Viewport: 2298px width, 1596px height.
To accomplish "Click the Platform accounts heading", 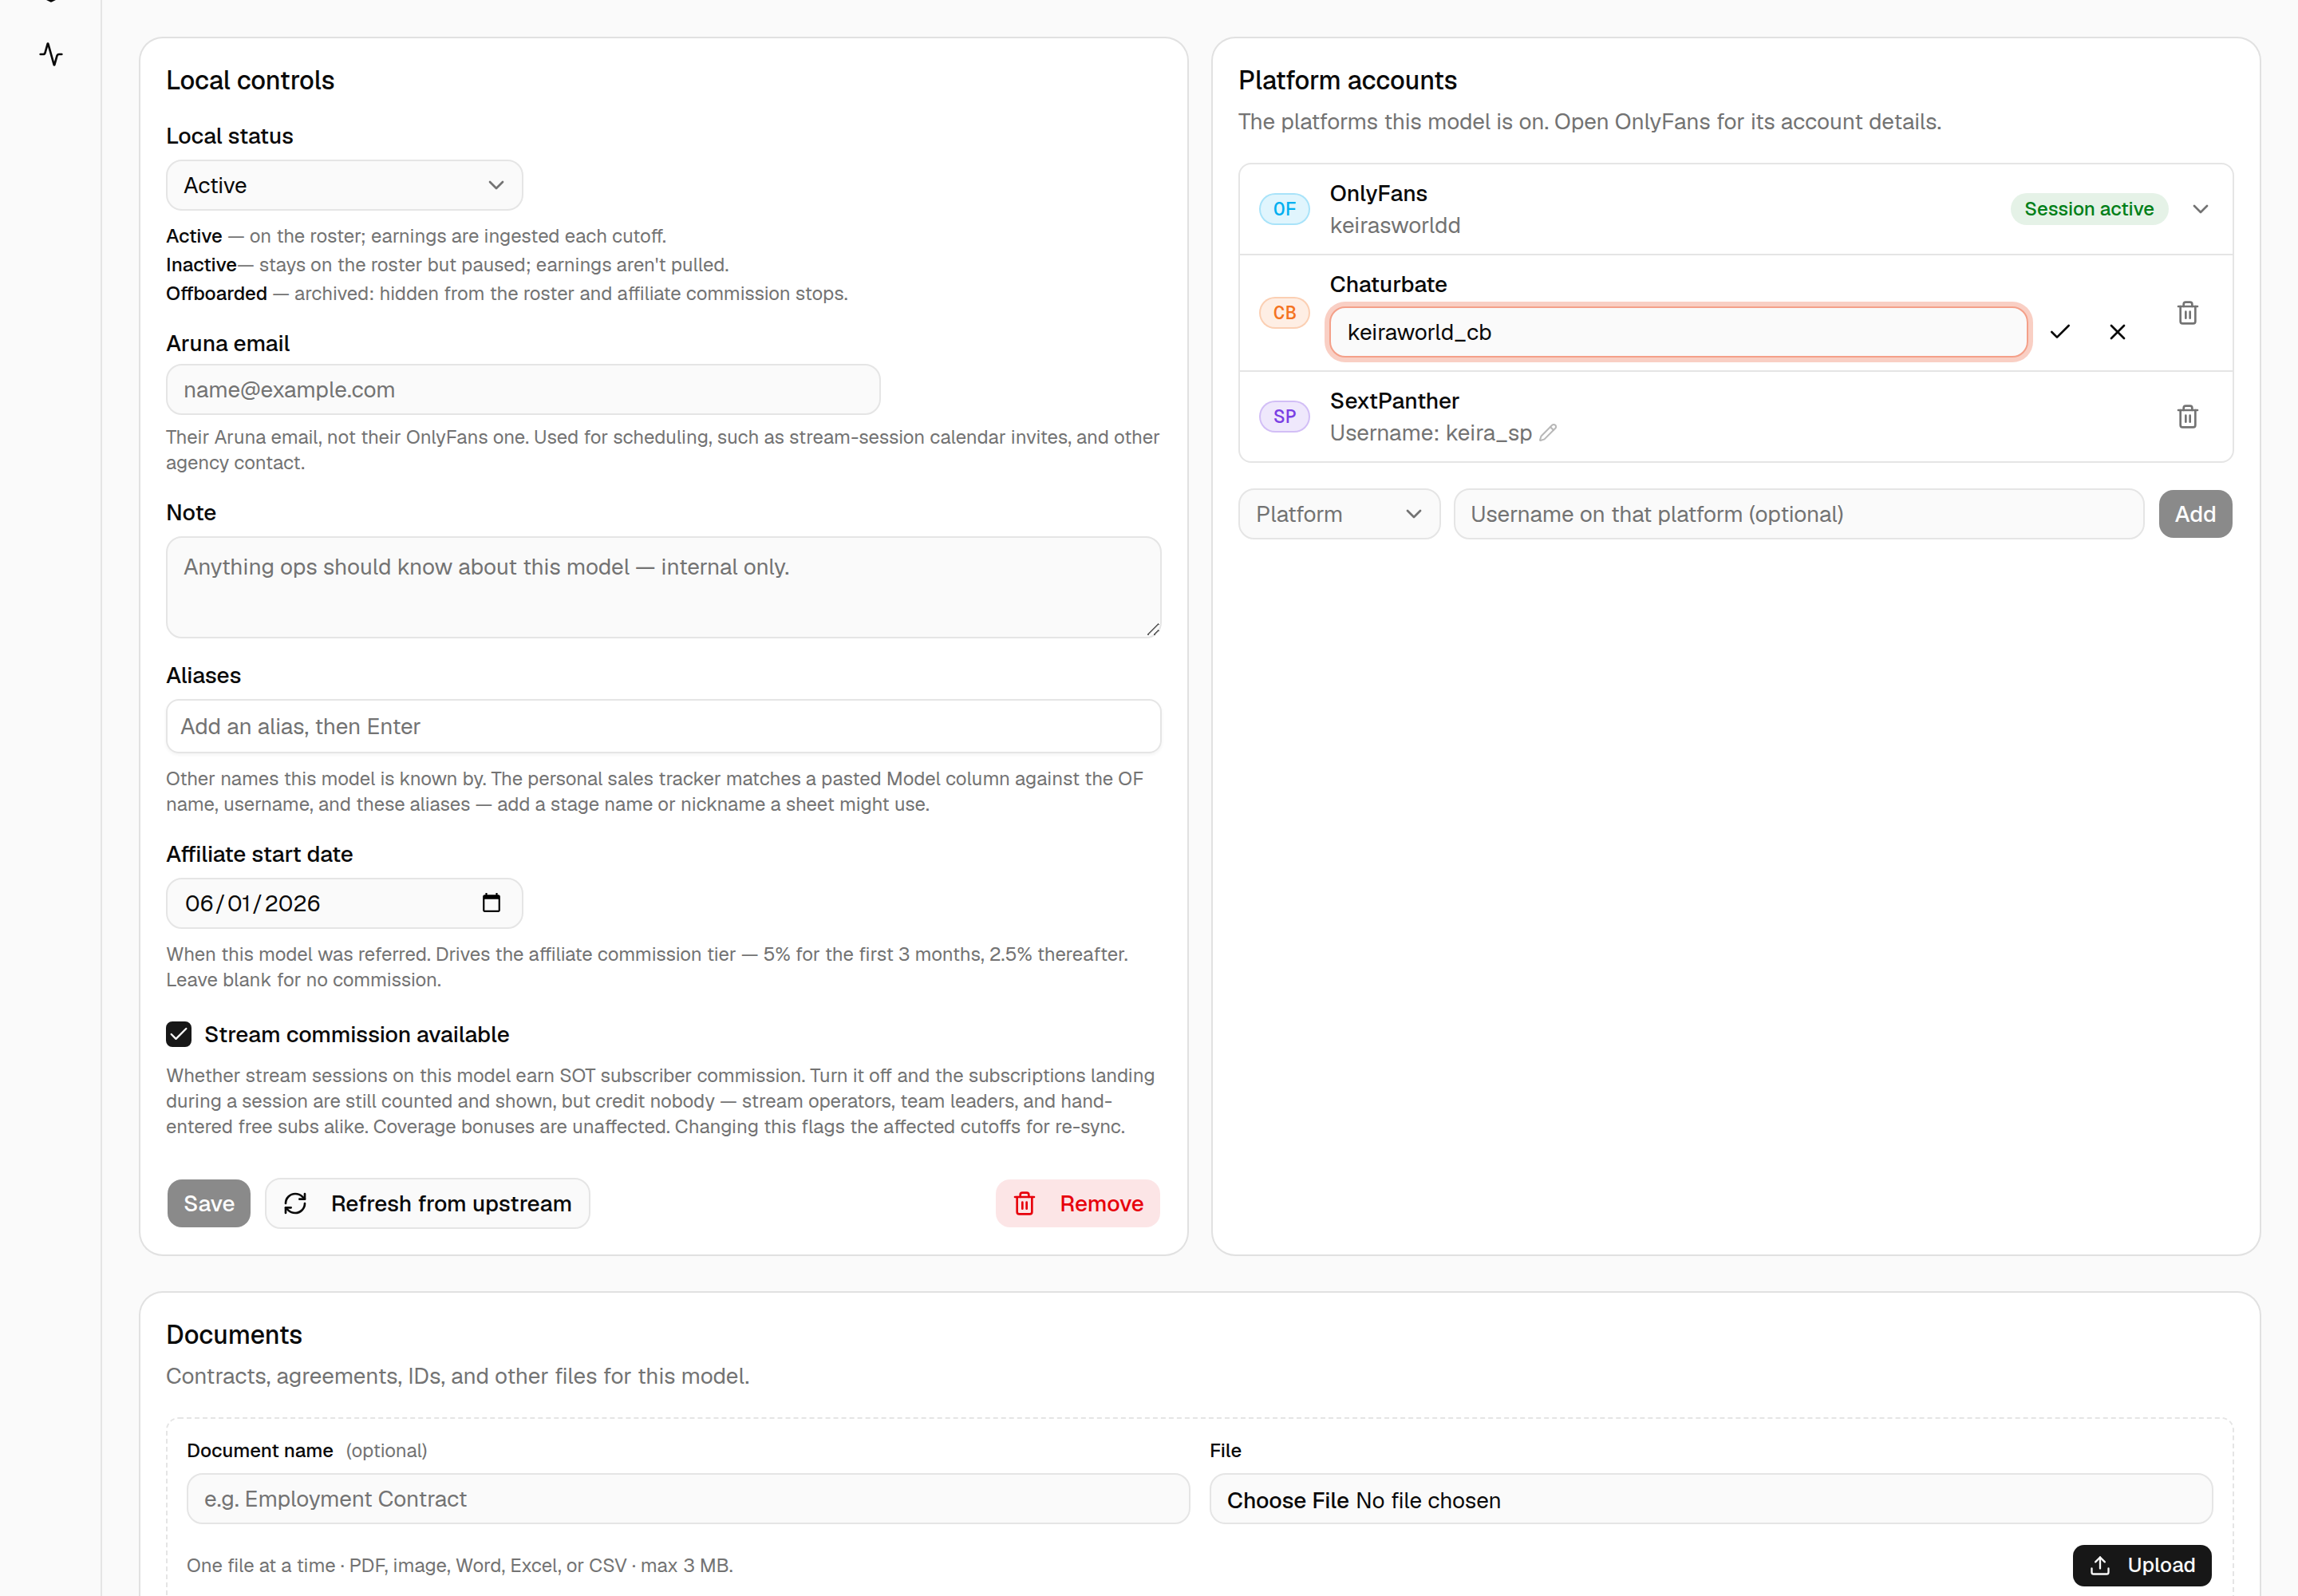I will pos(1347,80).
